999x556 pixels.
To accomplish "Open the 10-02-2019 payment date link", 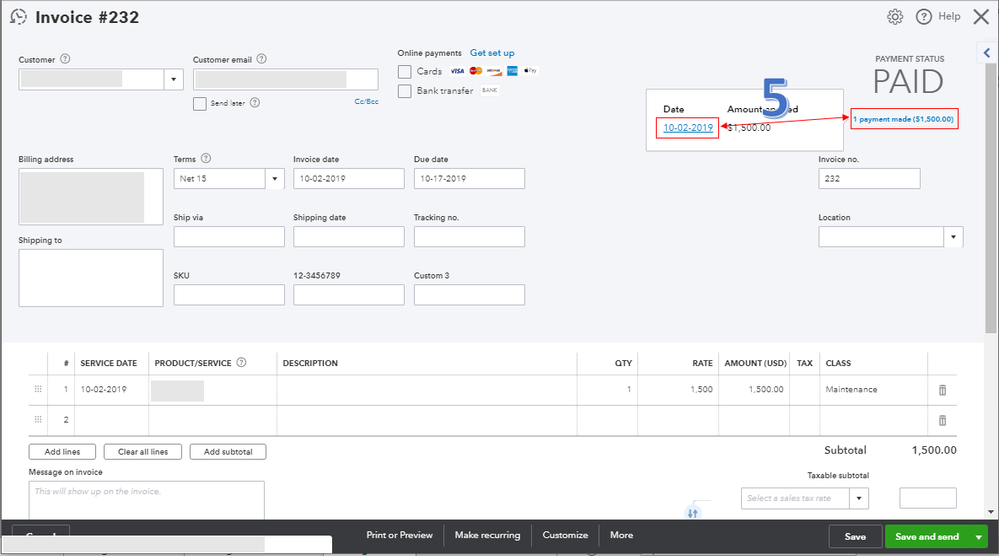I will coord(688,128).
